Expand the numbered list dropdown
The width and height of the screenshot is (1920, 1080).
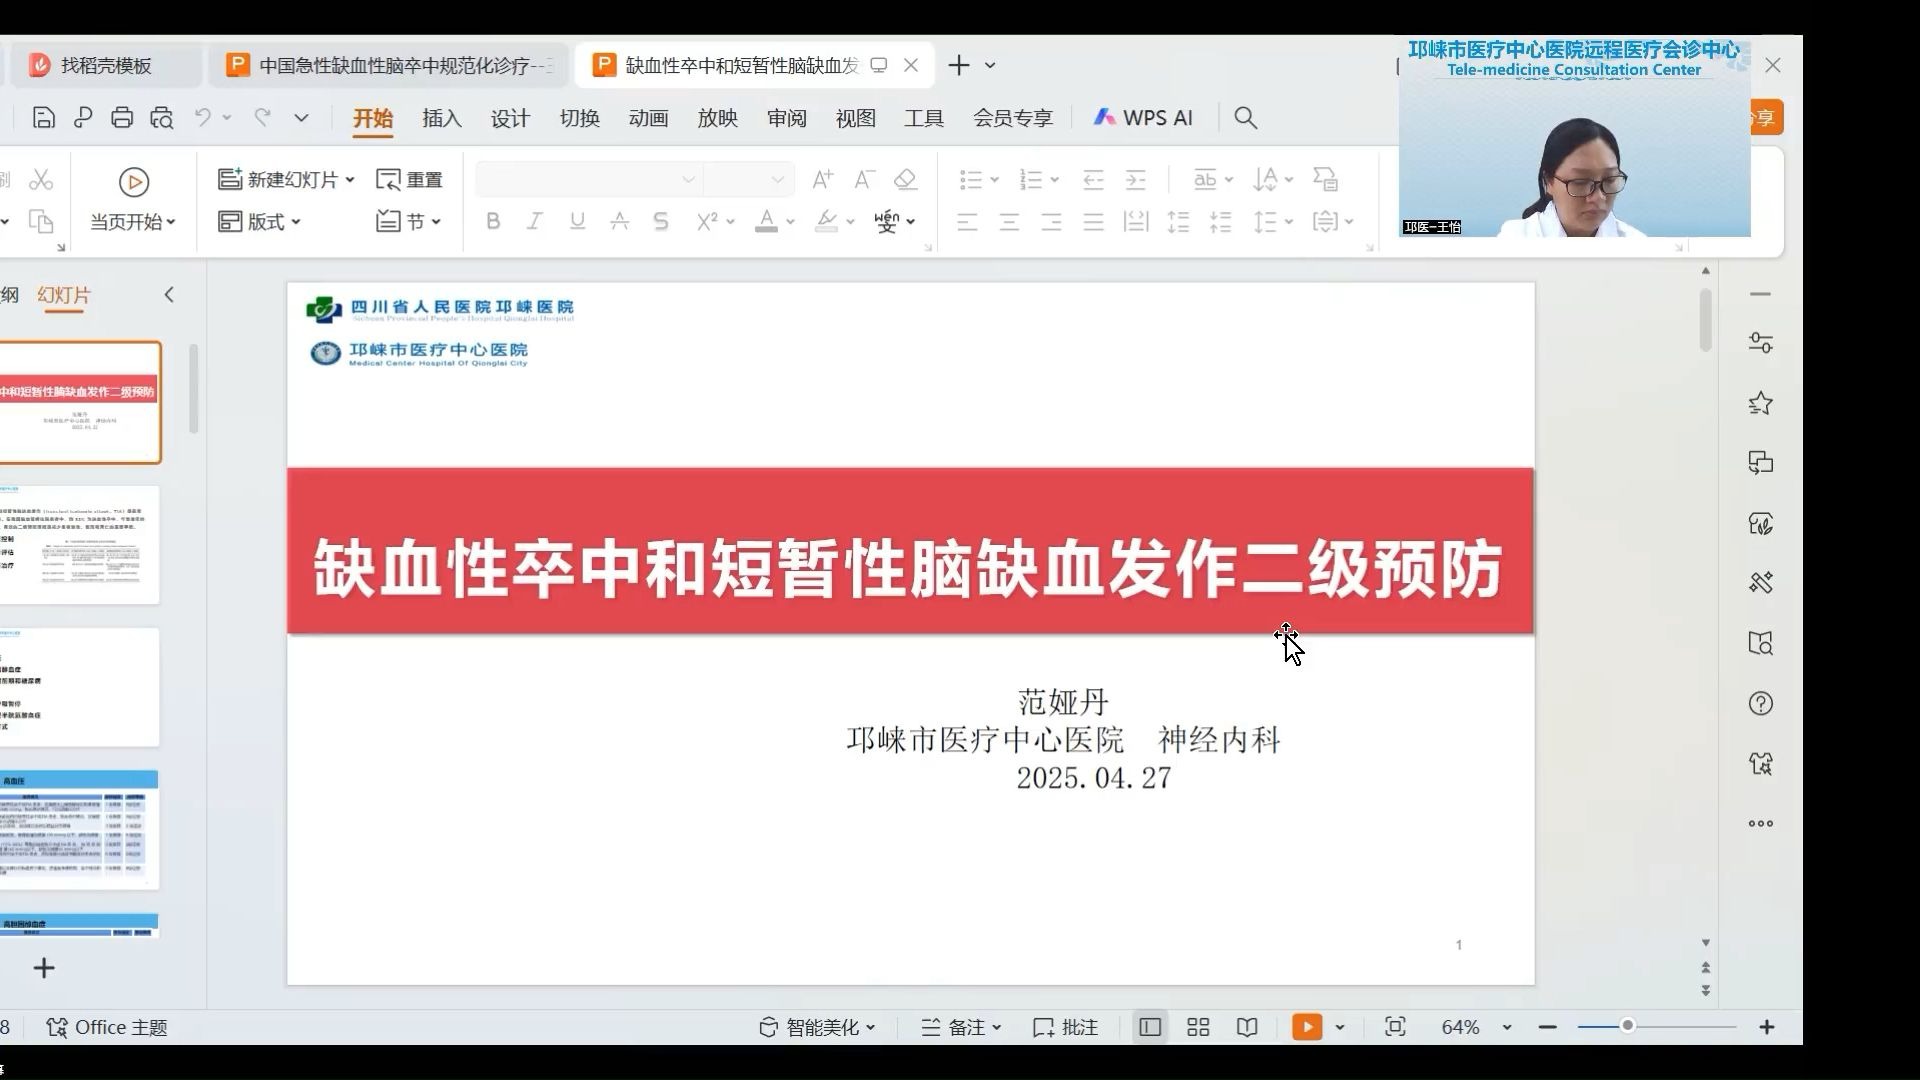click(1054, 180)
